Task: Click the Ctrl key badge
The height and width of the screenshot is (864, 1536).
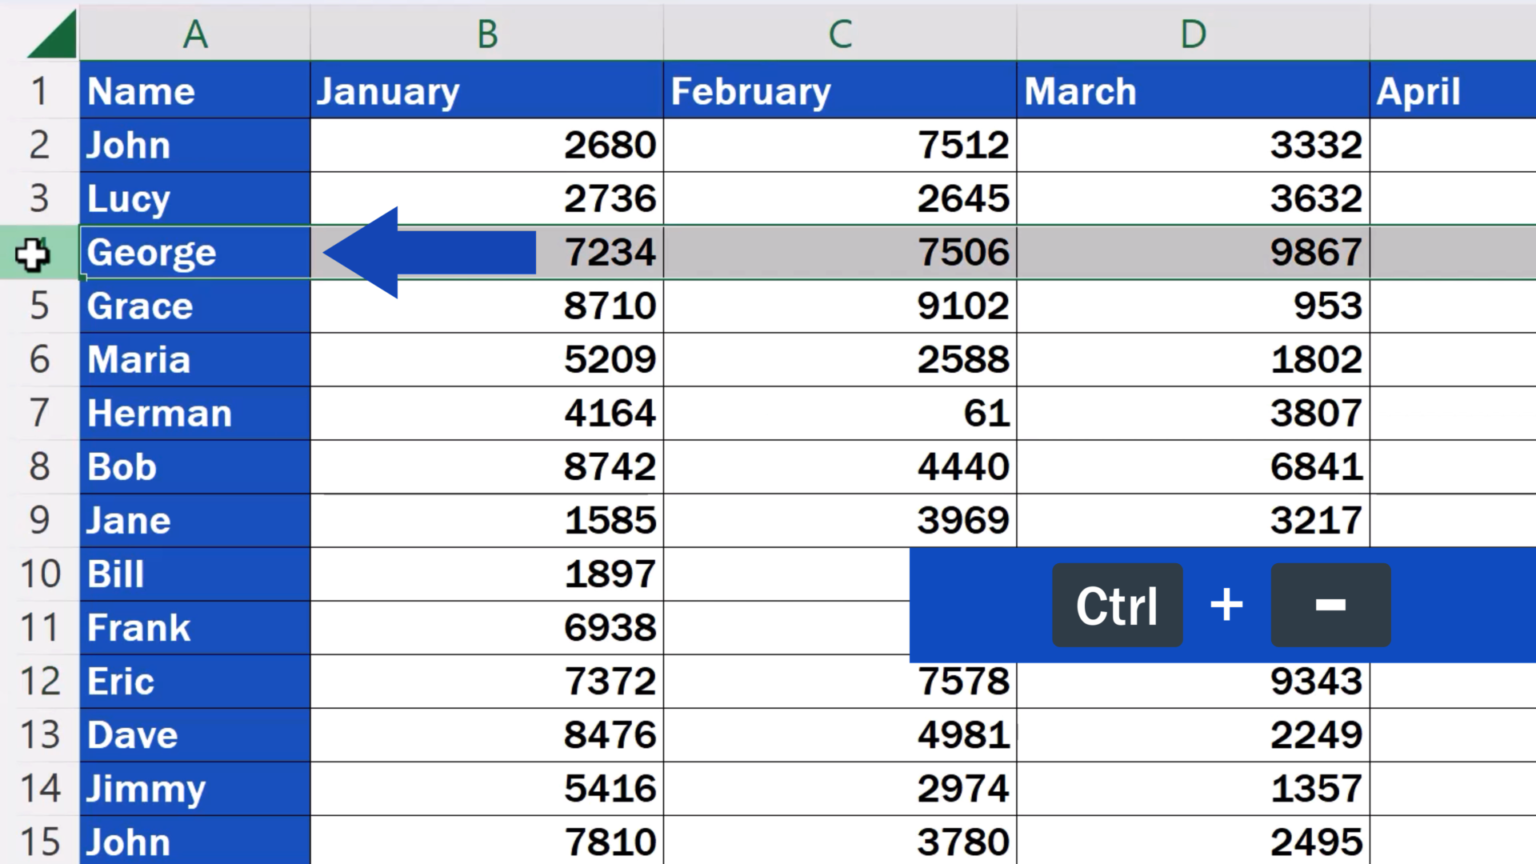Action: pyautogui.click(x=1116, y=606)
